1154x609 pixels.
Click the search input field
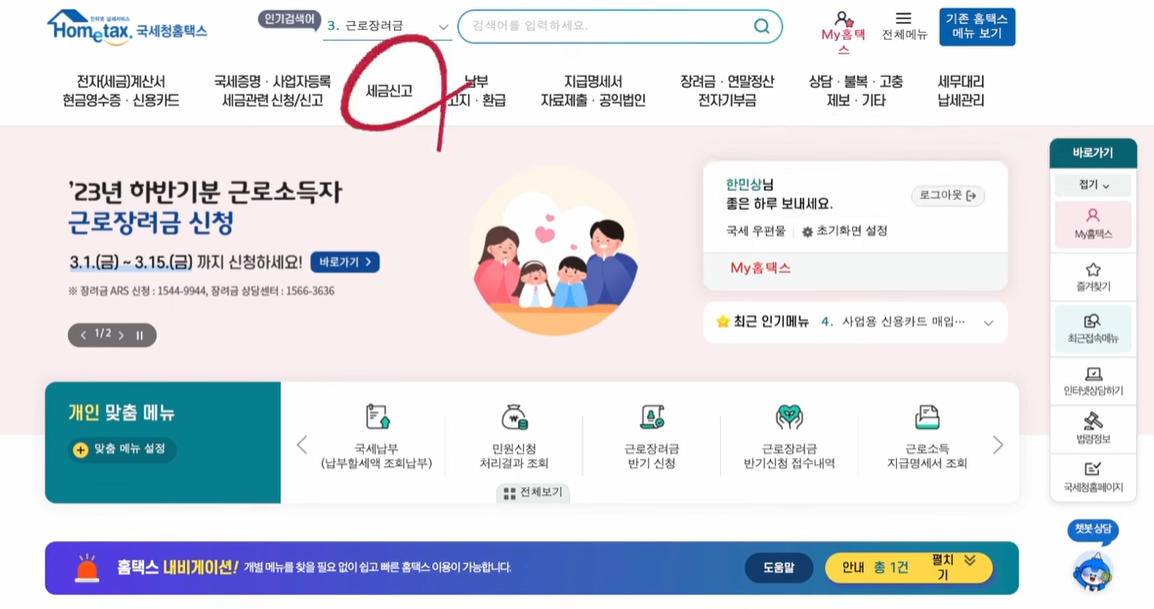coord(609,27)
